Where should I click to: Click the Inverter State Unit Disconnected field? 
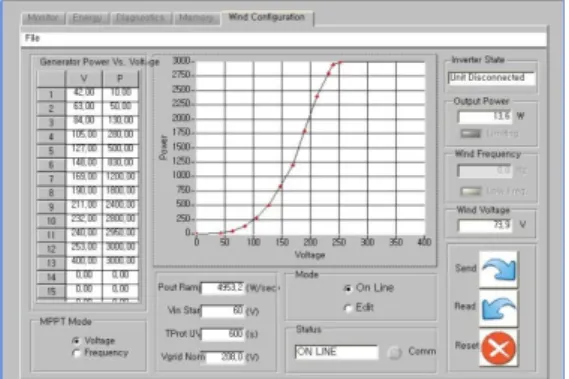(x=491, y=78)
